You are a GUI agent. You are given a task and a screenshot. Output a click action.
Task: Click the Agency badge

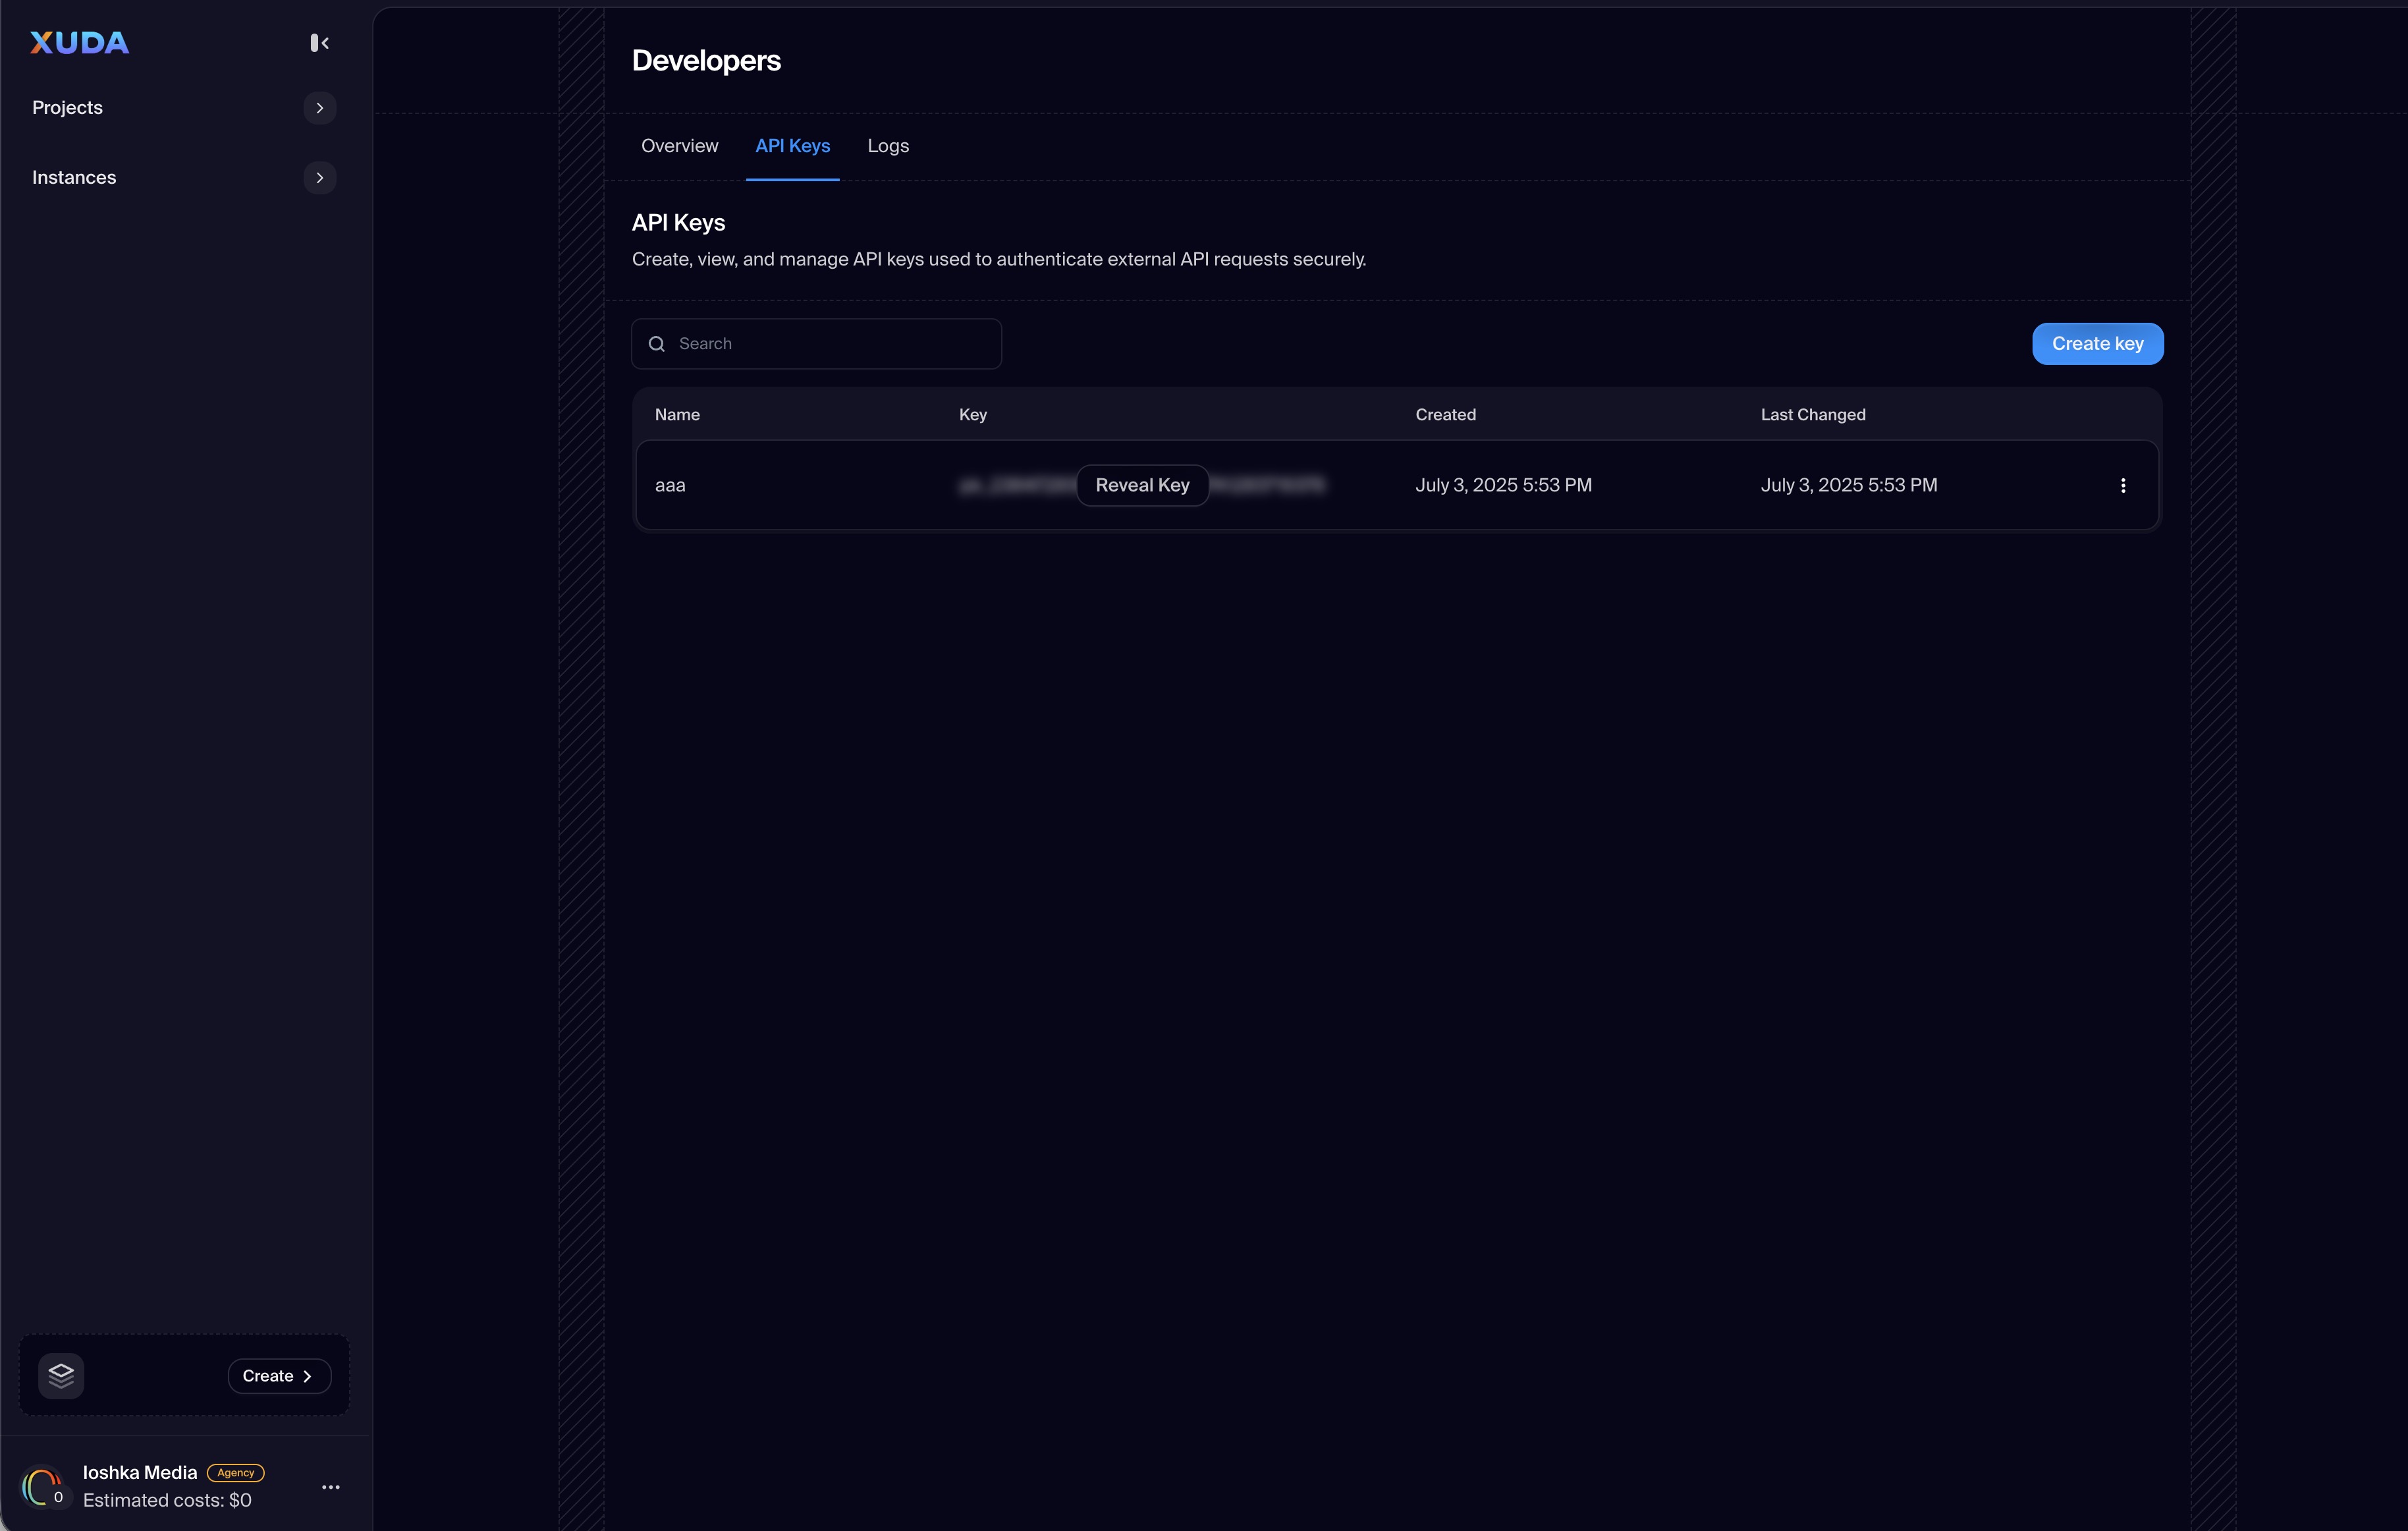(235, 1473)
